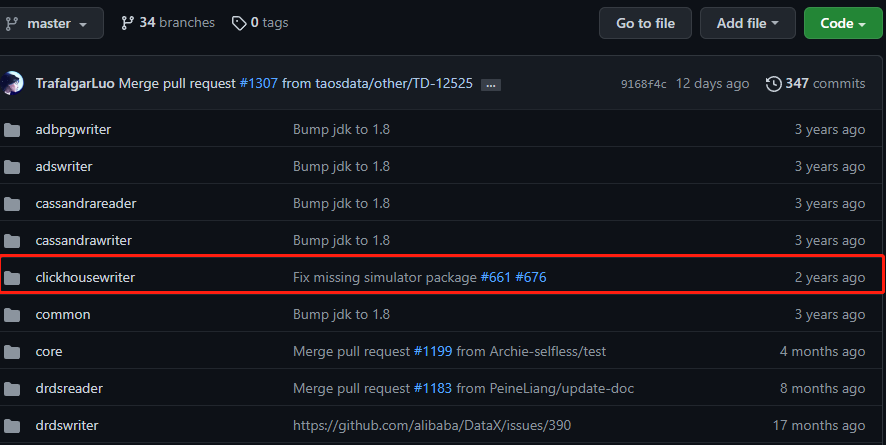Click the drdswriter folder icon
886x445 pixels.
click(12, 426)
